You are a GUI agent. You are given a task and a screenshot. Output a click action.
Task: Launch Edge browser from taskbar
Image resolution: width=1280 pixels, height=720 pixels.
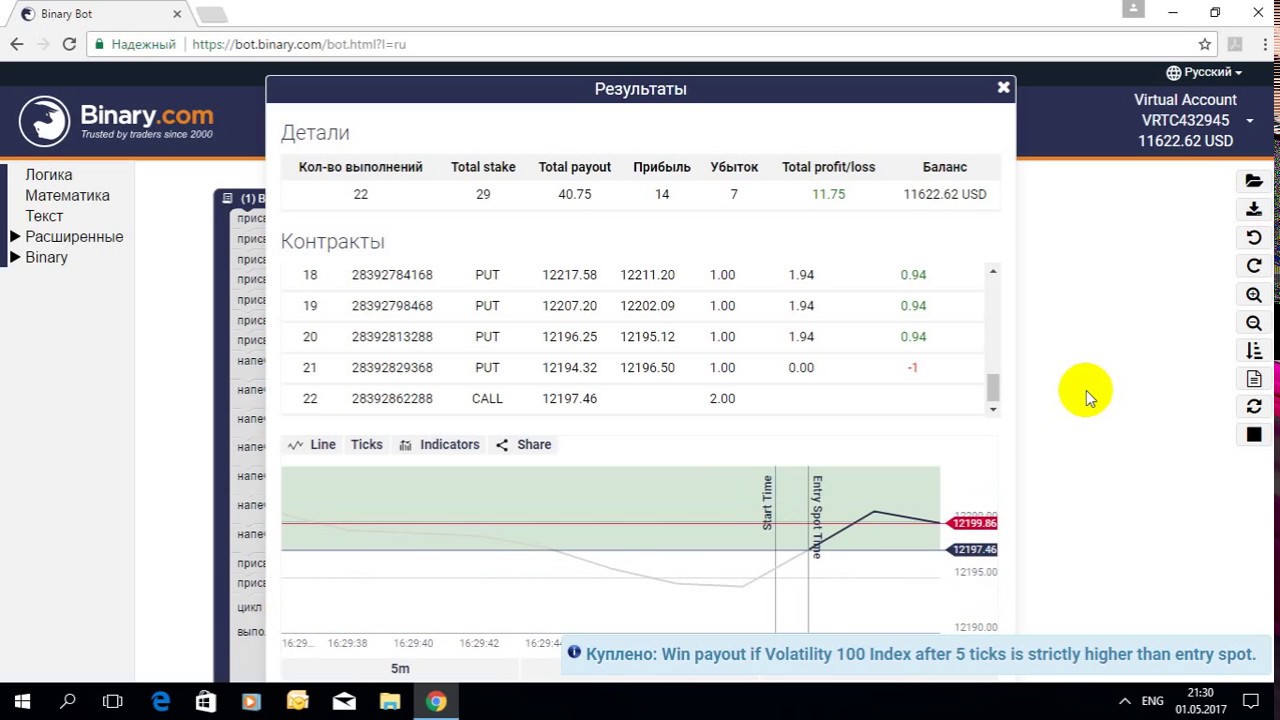(160, 701)
